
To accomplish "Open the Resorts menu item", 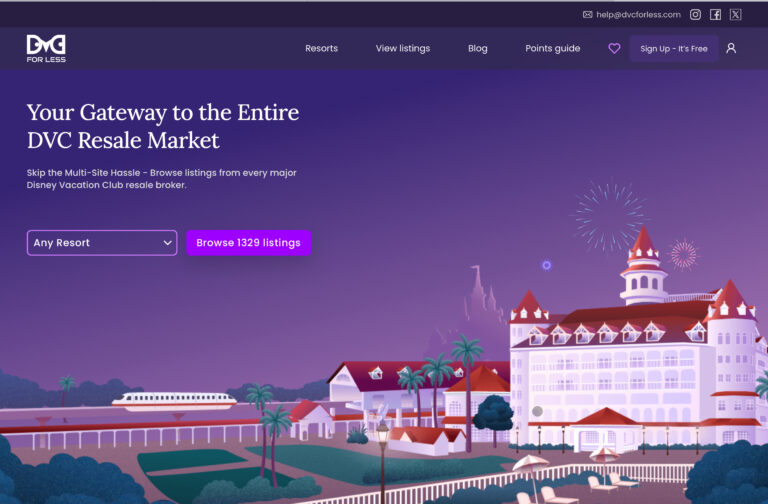I will coord(321,48).
